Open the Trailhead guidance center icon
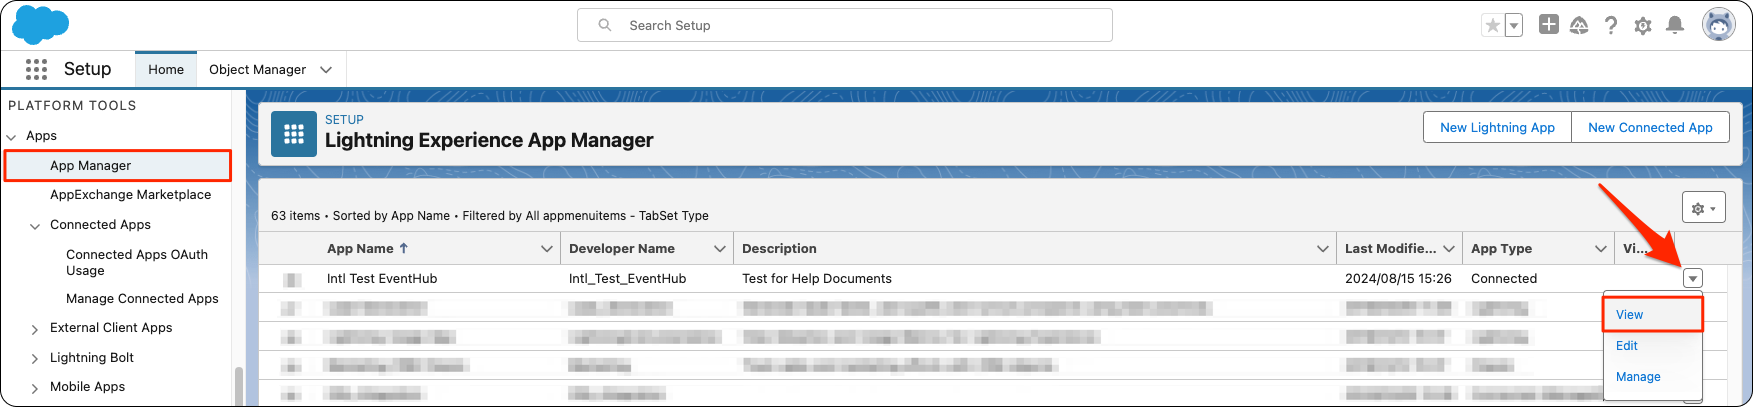 click(x=1579, y=25)
